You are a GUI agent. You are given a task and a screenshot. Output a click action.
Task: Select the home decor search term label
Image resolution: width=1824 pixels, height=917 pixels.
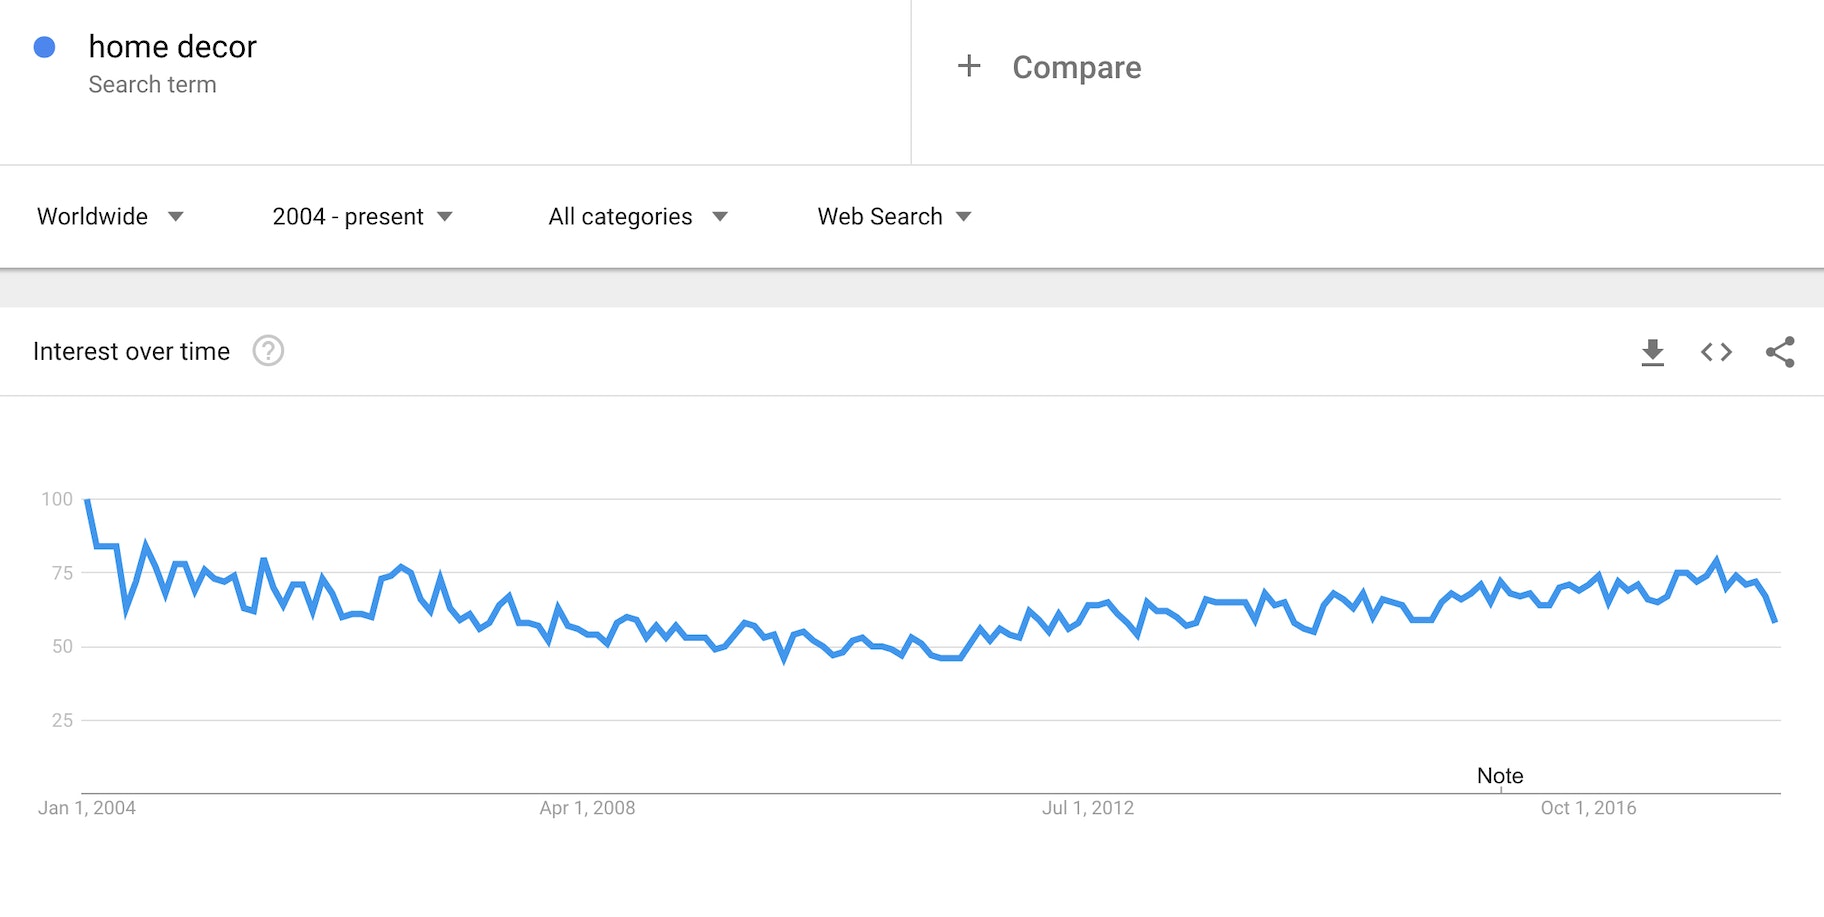click(172, 46)
